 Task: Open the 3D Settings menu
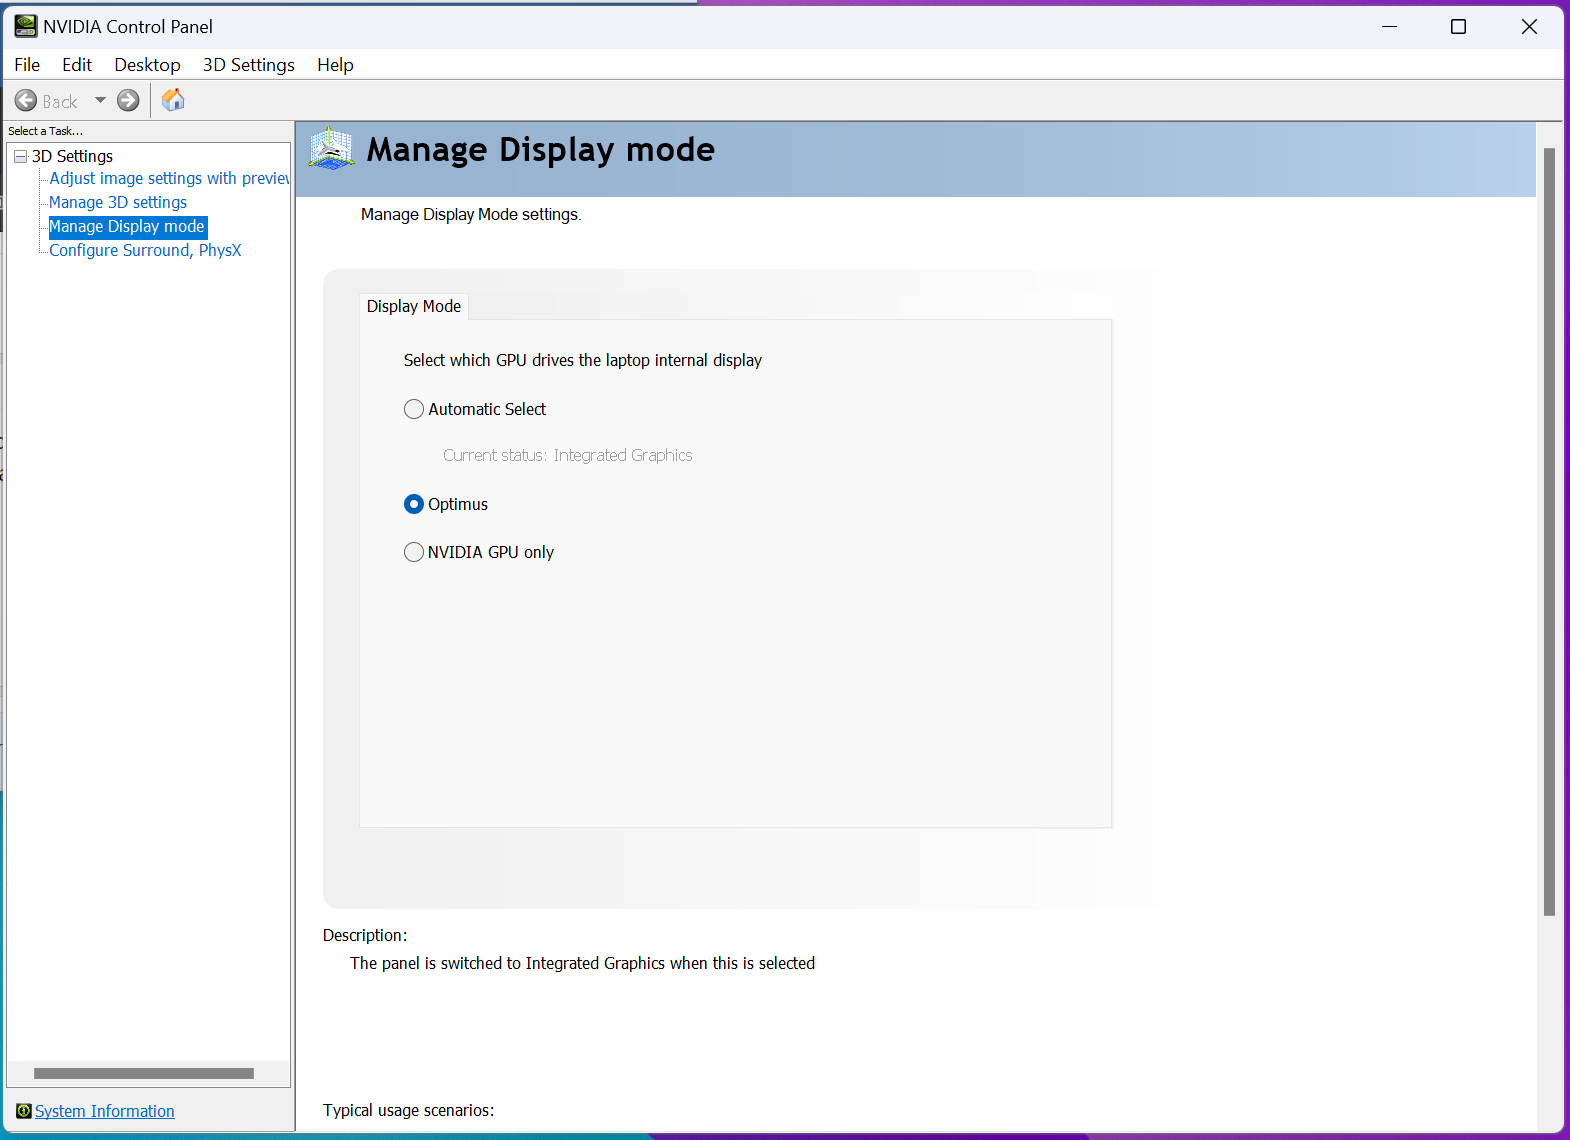[x=249, y=64]
